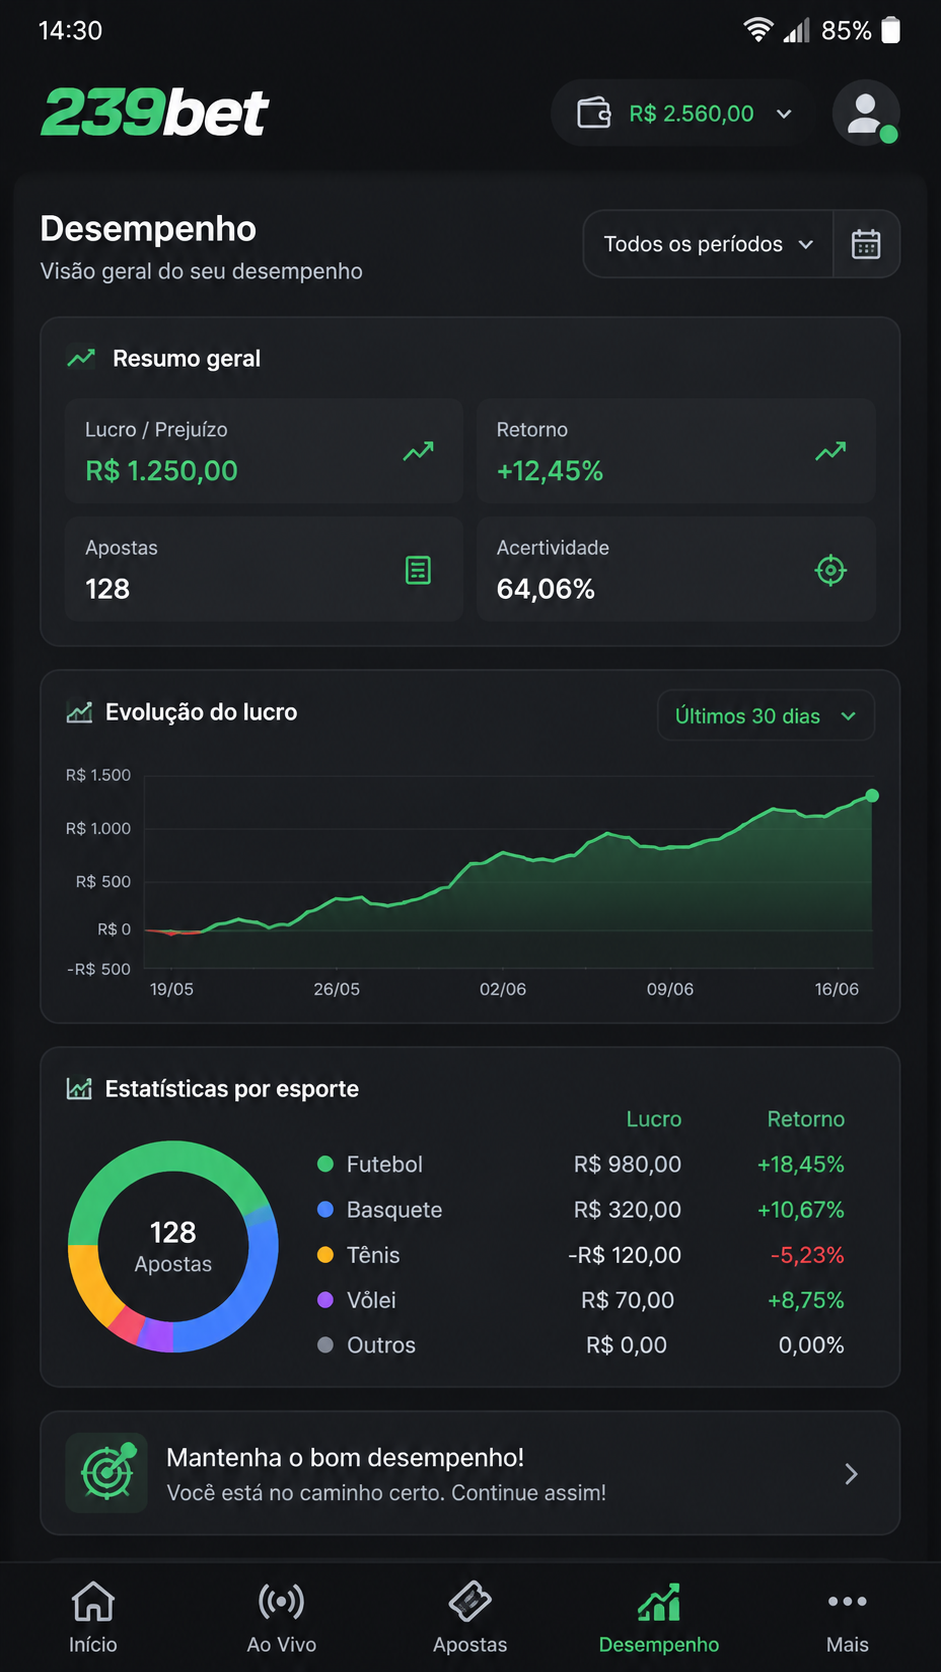Tap the Lucro column header
The width and height of the screenshot is (941, 1672).
point(654,1119)
